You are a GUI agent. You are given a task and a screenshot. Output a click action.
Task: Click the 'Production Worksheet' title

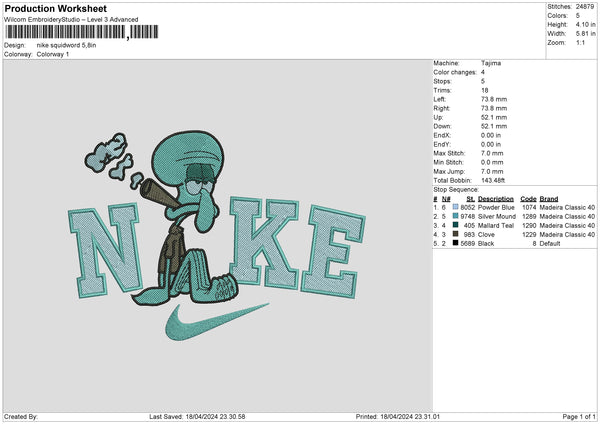55,8
